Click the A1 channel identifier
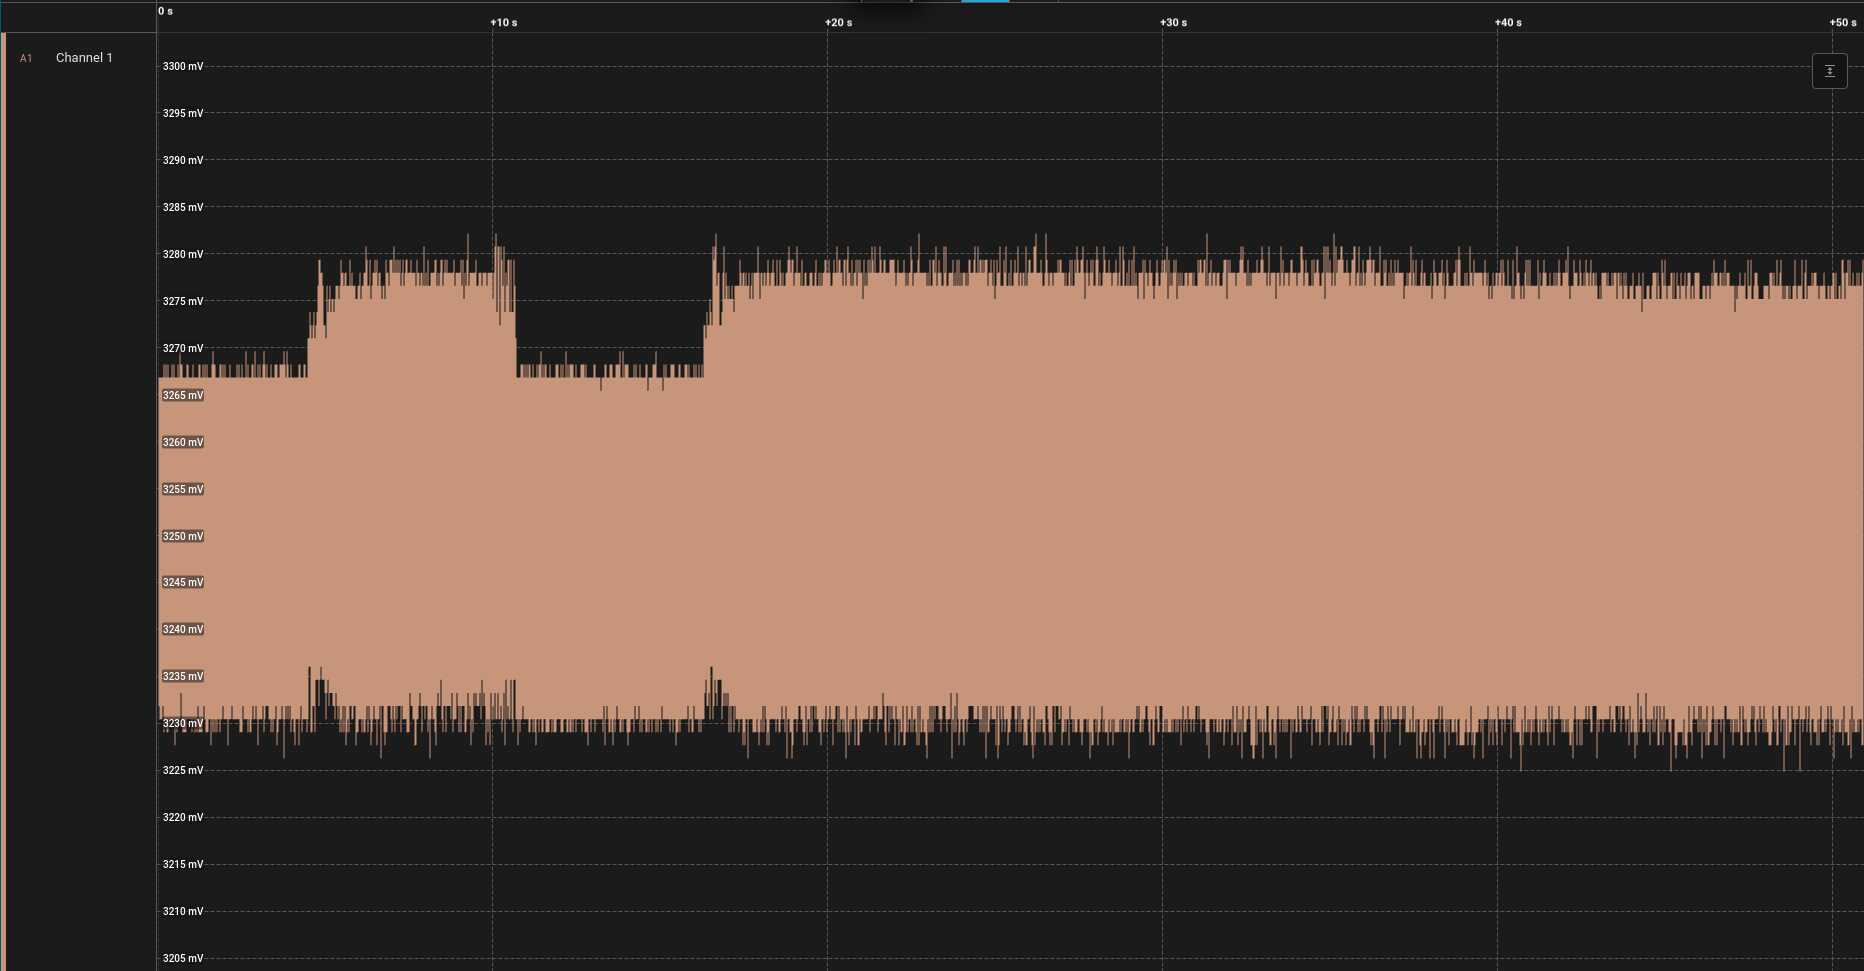1864x971 pixels. 26,59
